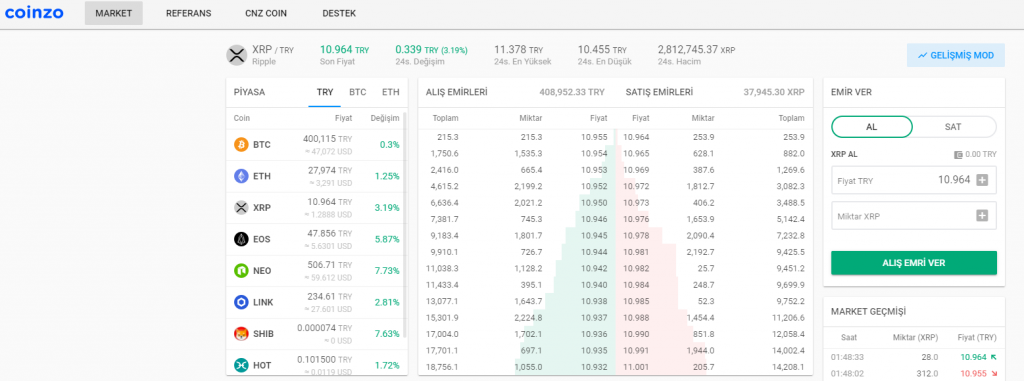Click the EOS coin icon in market list
1024x381 pixels.
point(242,239)
